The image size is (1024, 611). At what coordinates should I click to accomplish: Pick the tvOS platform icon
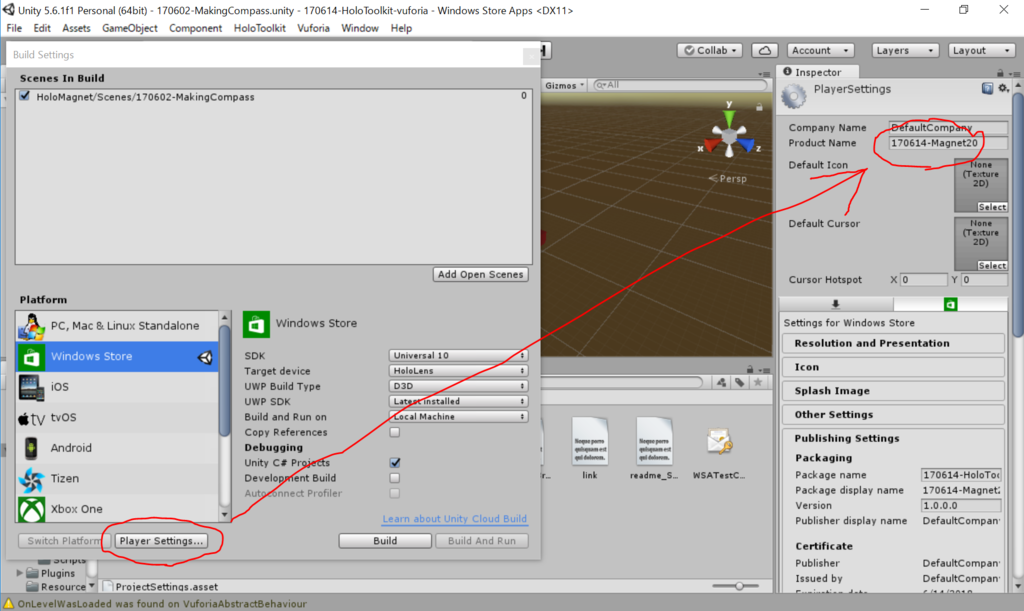[31, 418]
